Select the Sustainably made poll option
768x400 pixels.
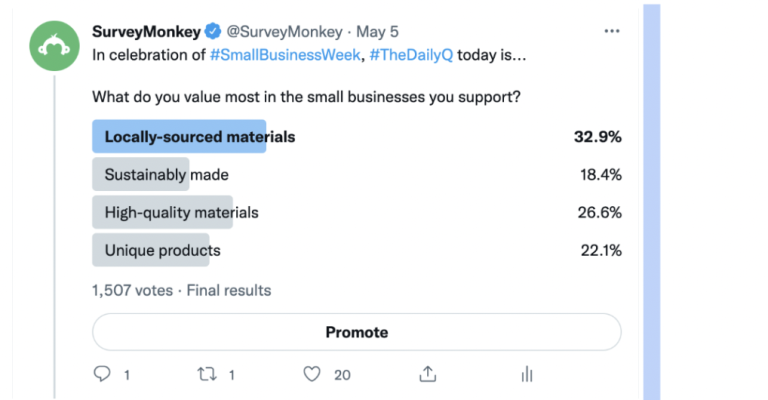[357, 174]
